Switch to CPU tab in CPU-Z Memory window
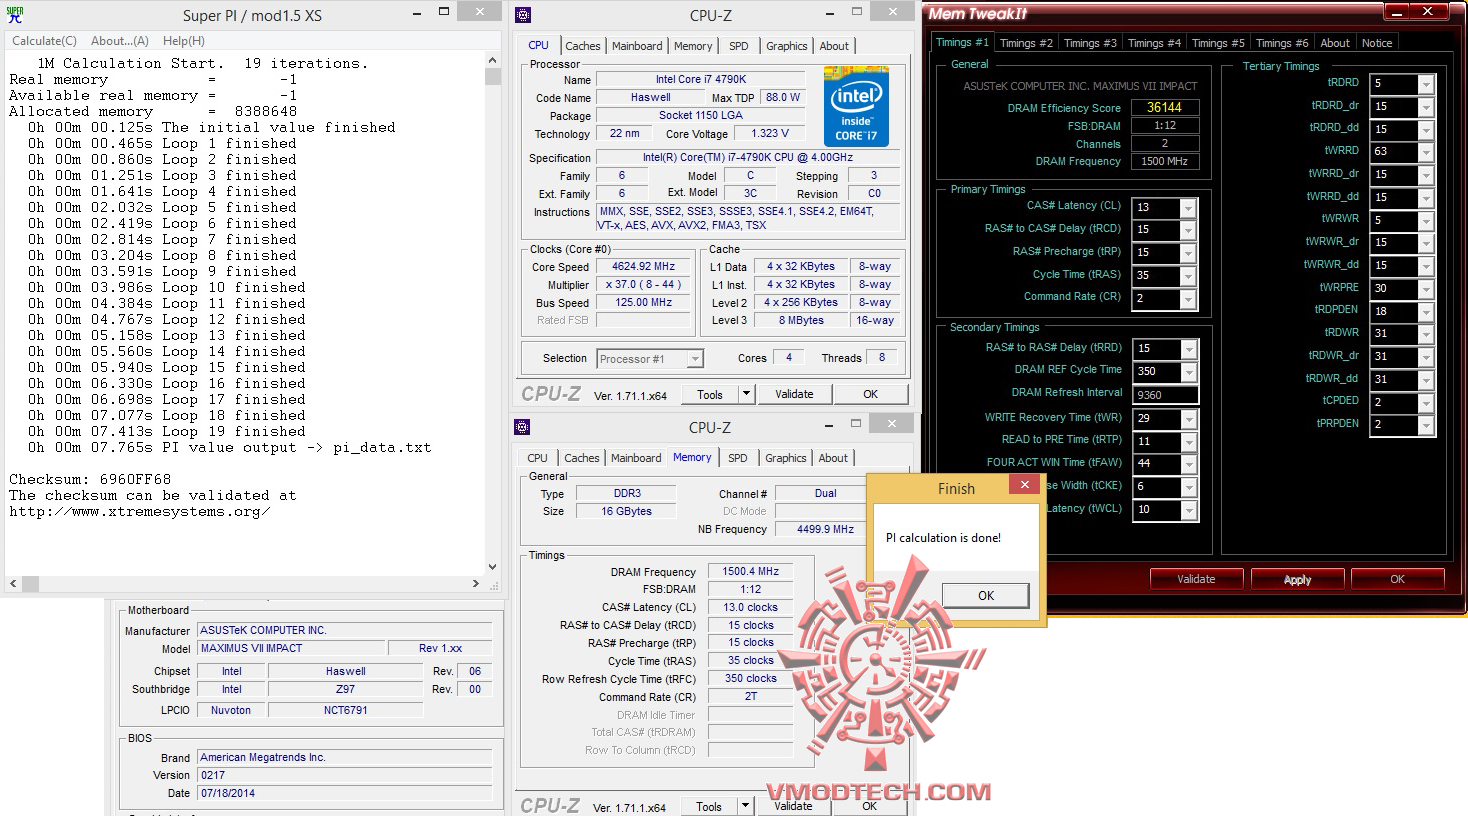The width and height of the screenshot is (1468, 816). 538,458
